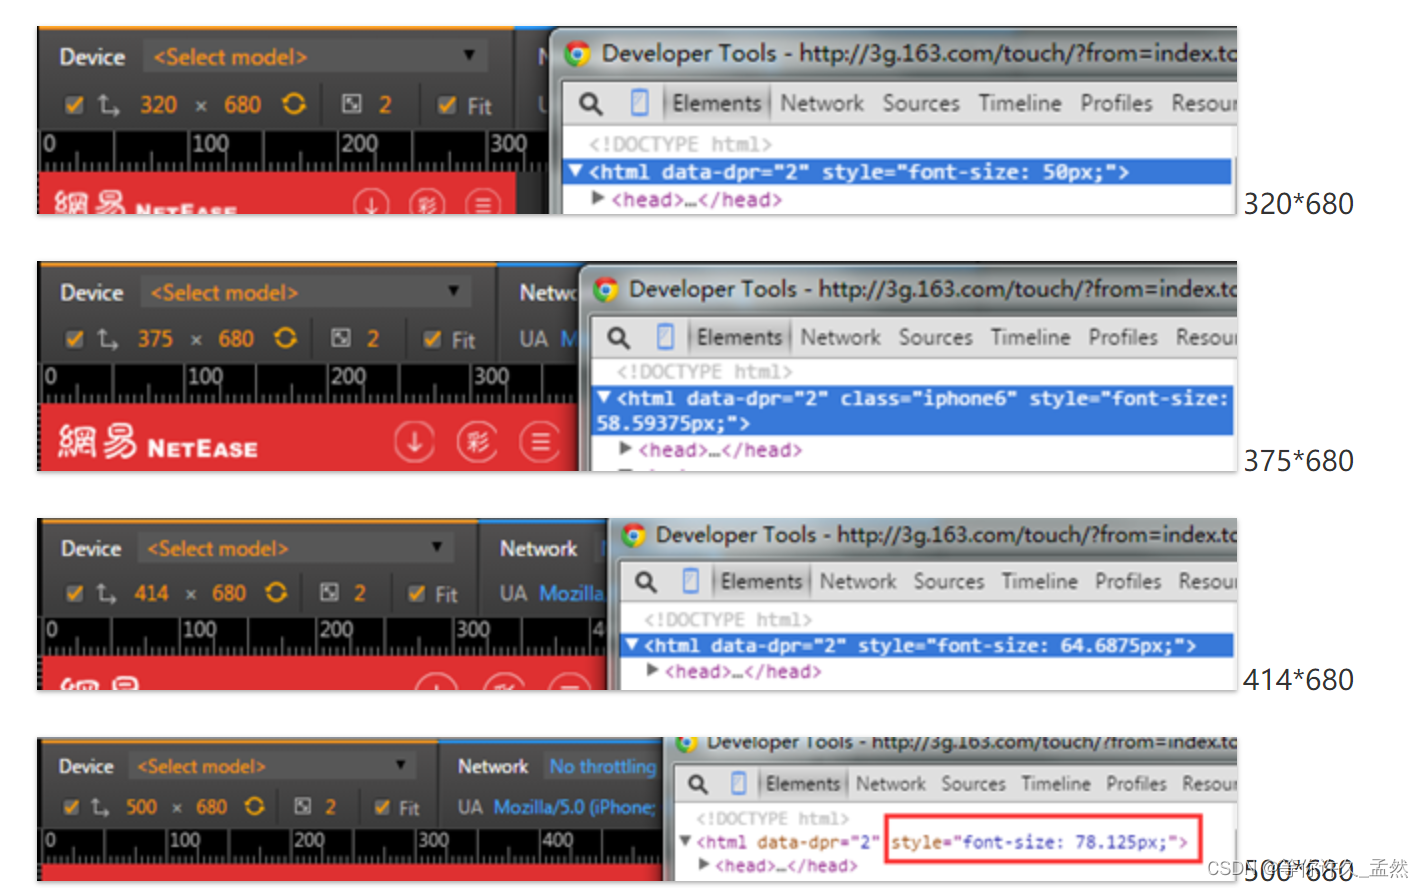
Task: Open Sources tab in the 414-width DevTools
Action: [x=949, y=581]
